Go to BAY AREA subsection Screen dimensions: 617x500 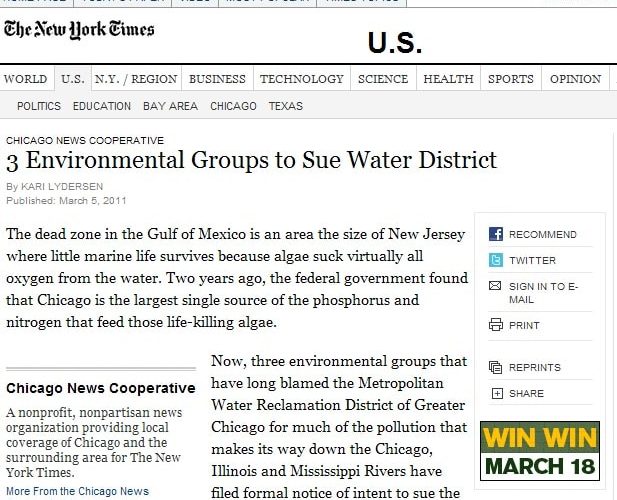coord(170,106)
